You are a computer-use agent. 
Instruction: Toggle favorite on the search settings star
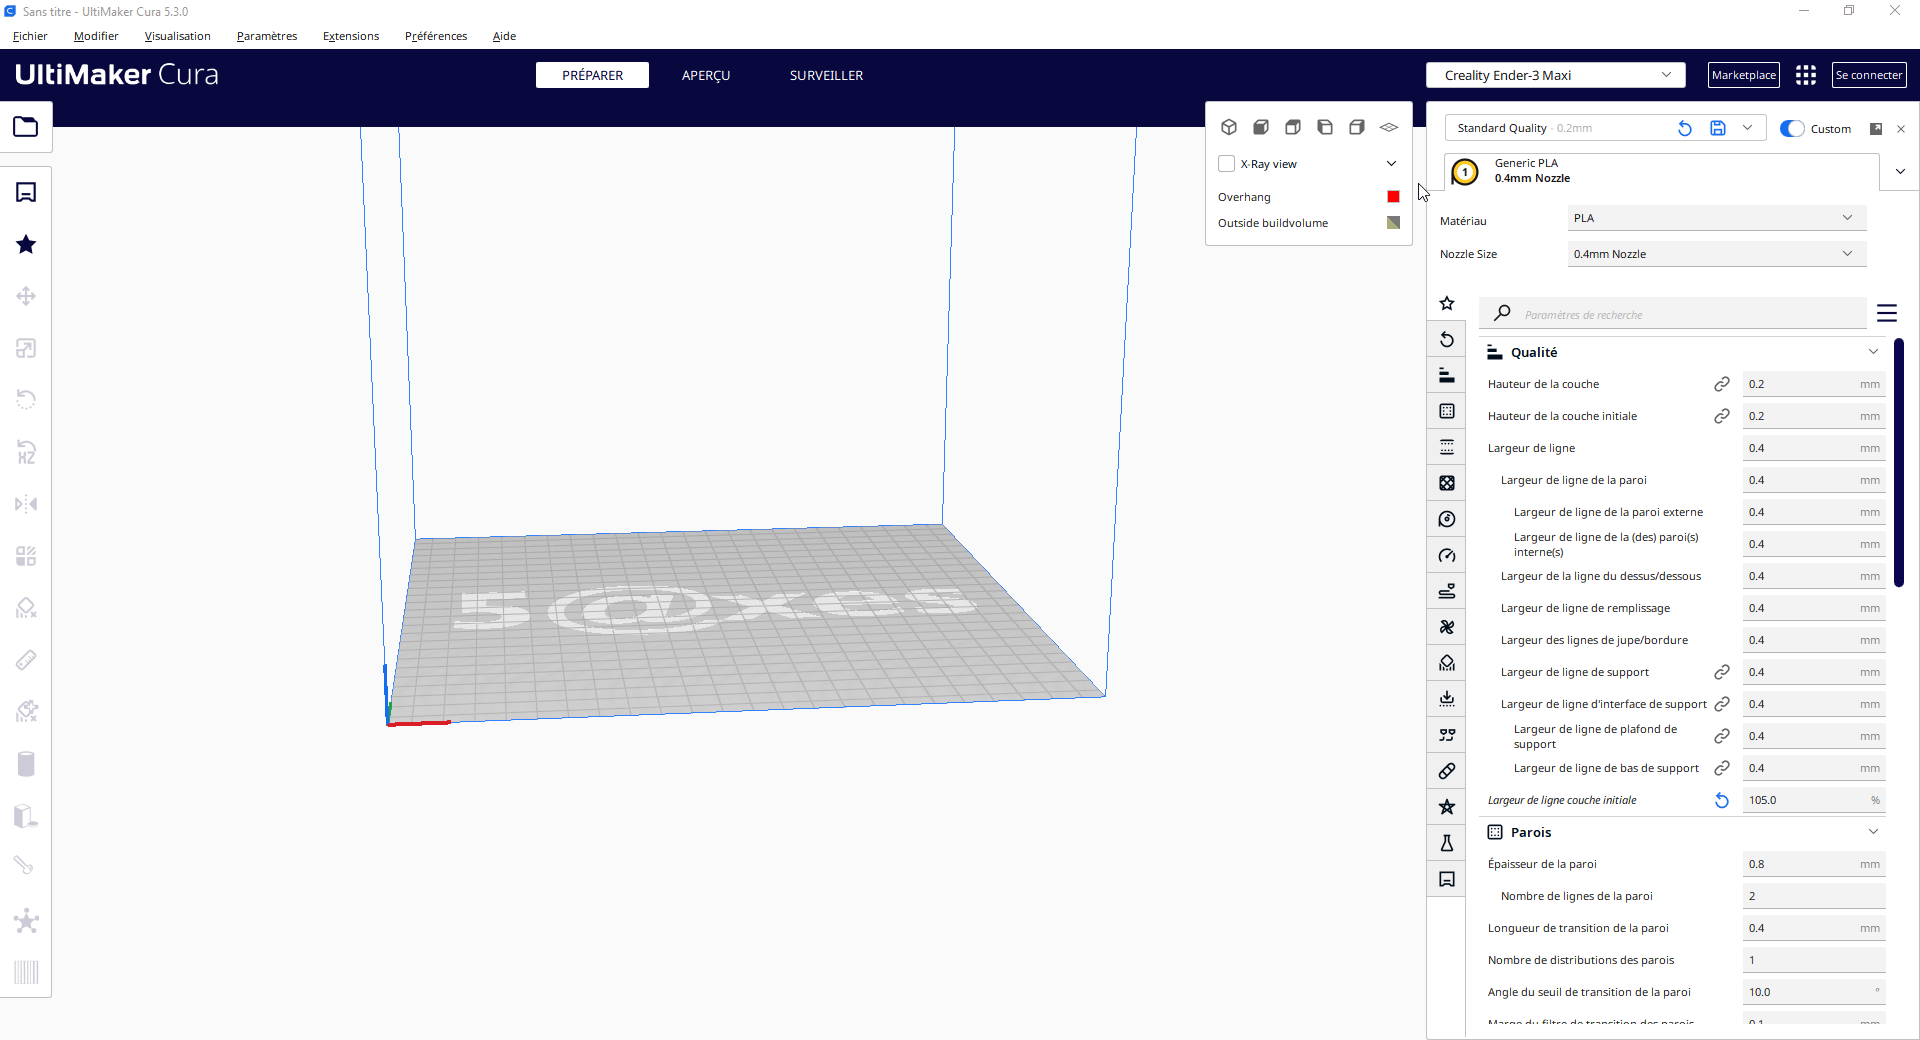pos(1447,303)
